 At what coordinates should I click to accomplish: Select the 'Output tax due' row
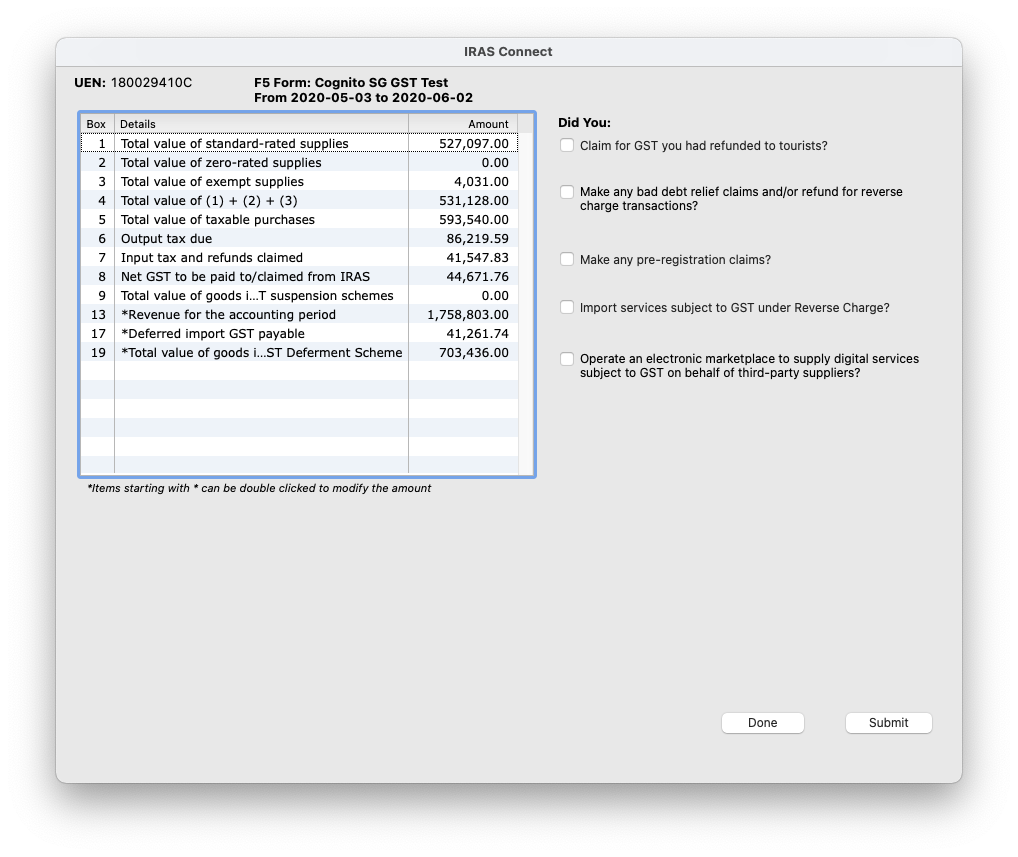[299, 238]
